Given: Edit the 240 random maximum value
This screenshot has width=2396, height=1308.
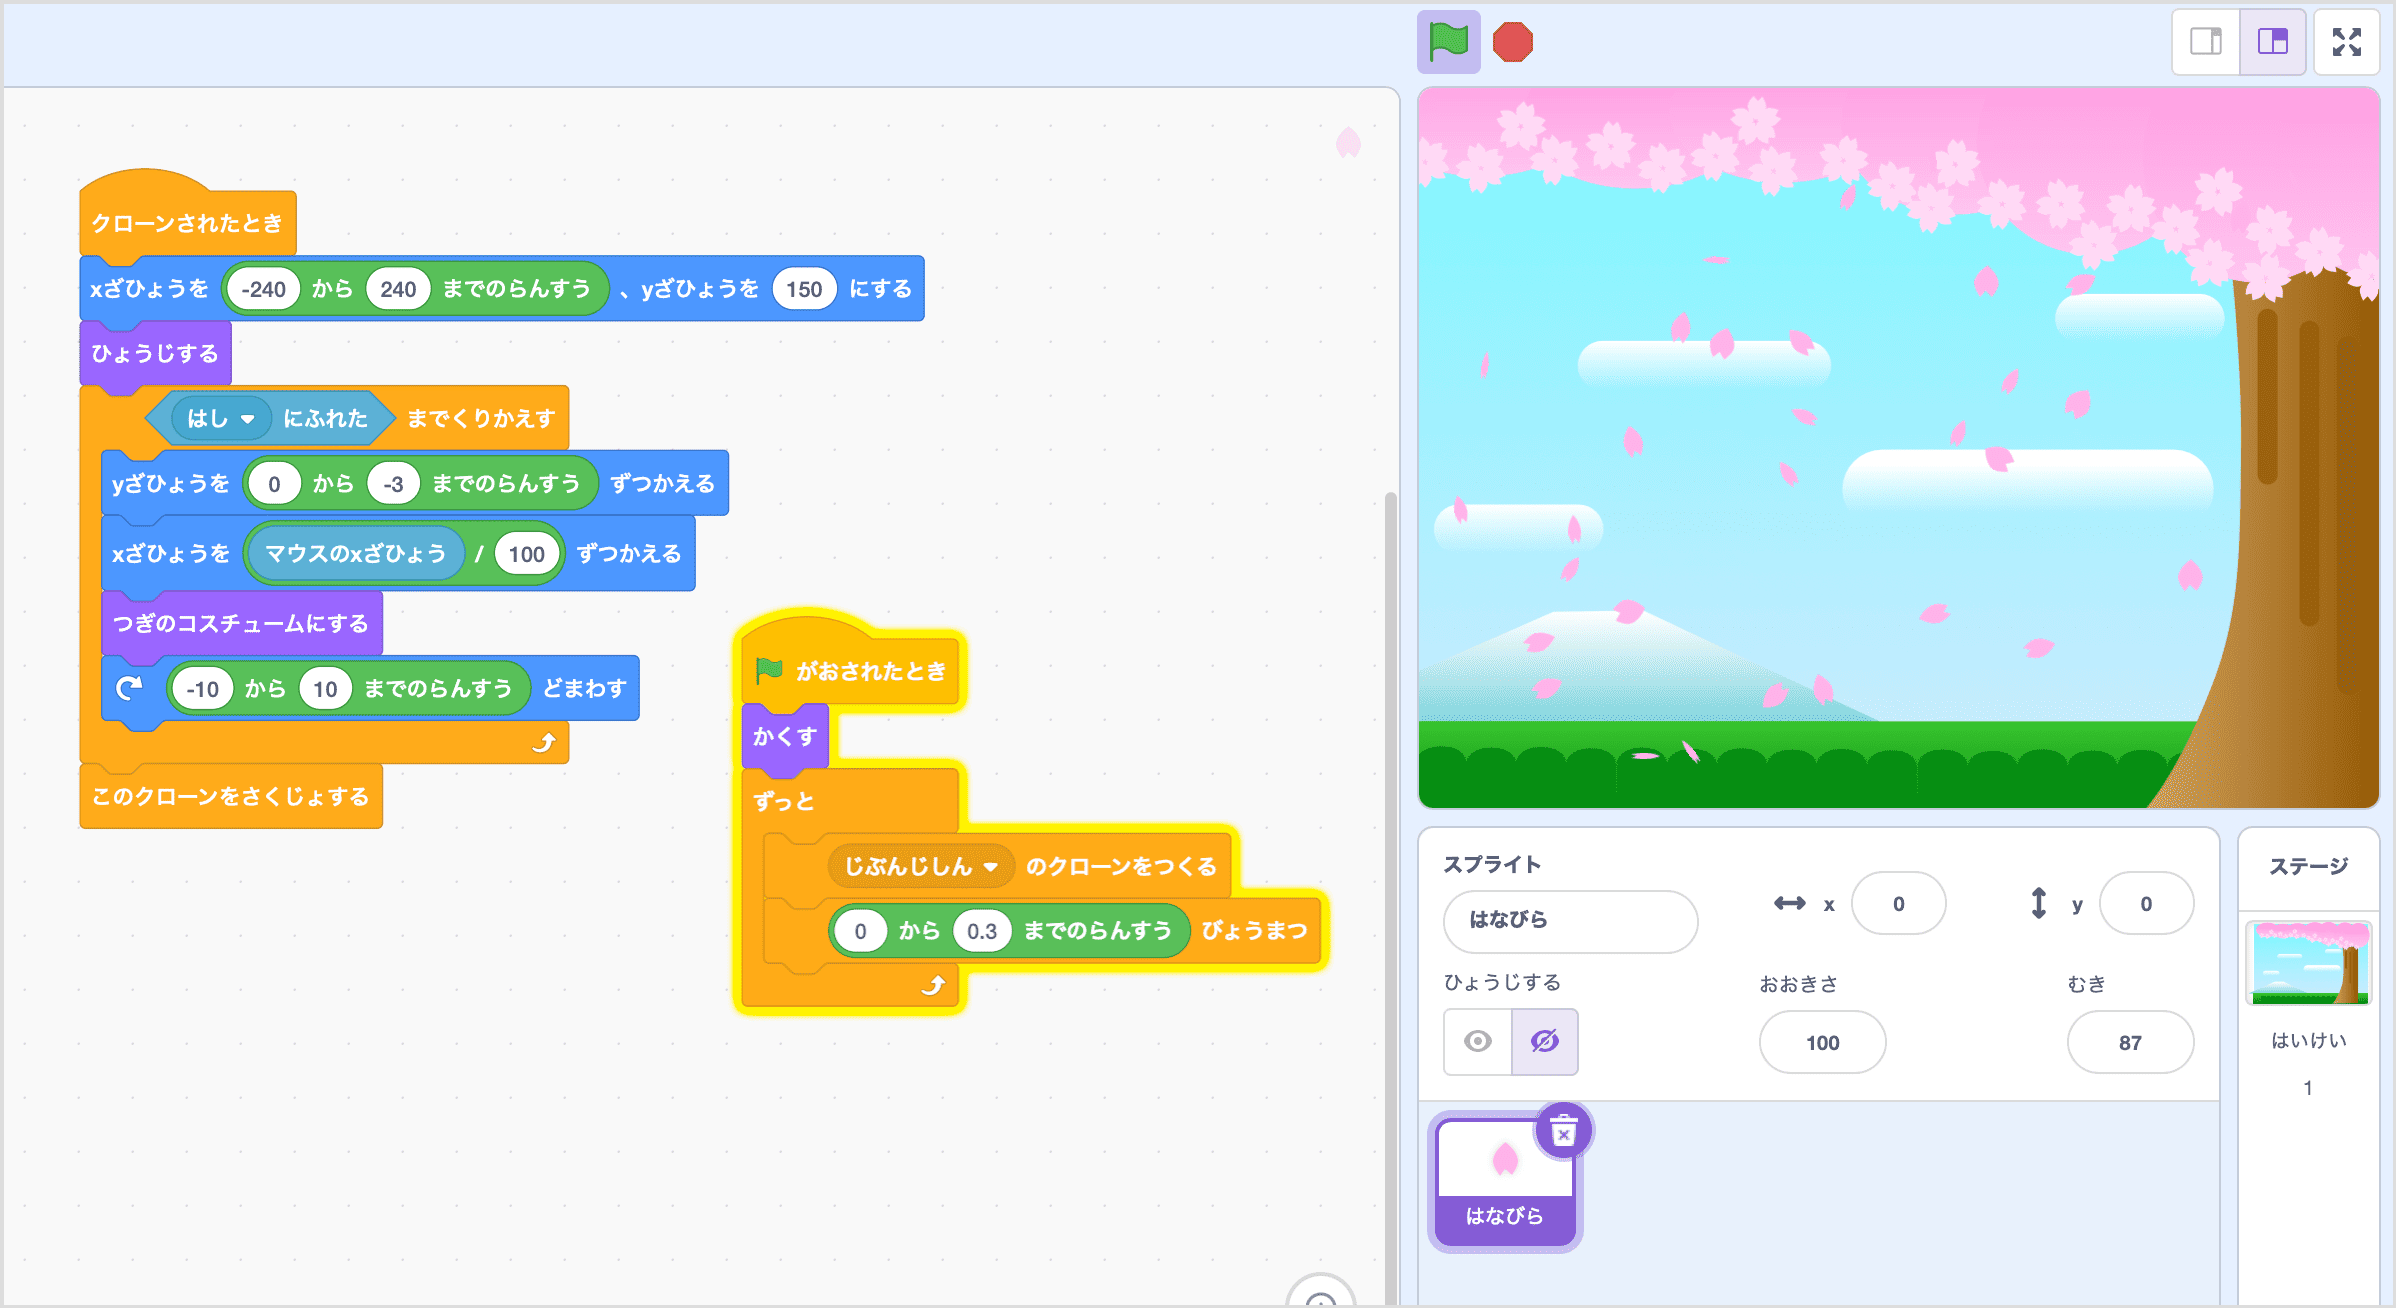Looking at the screenshot, I should (x=398, y=289).
